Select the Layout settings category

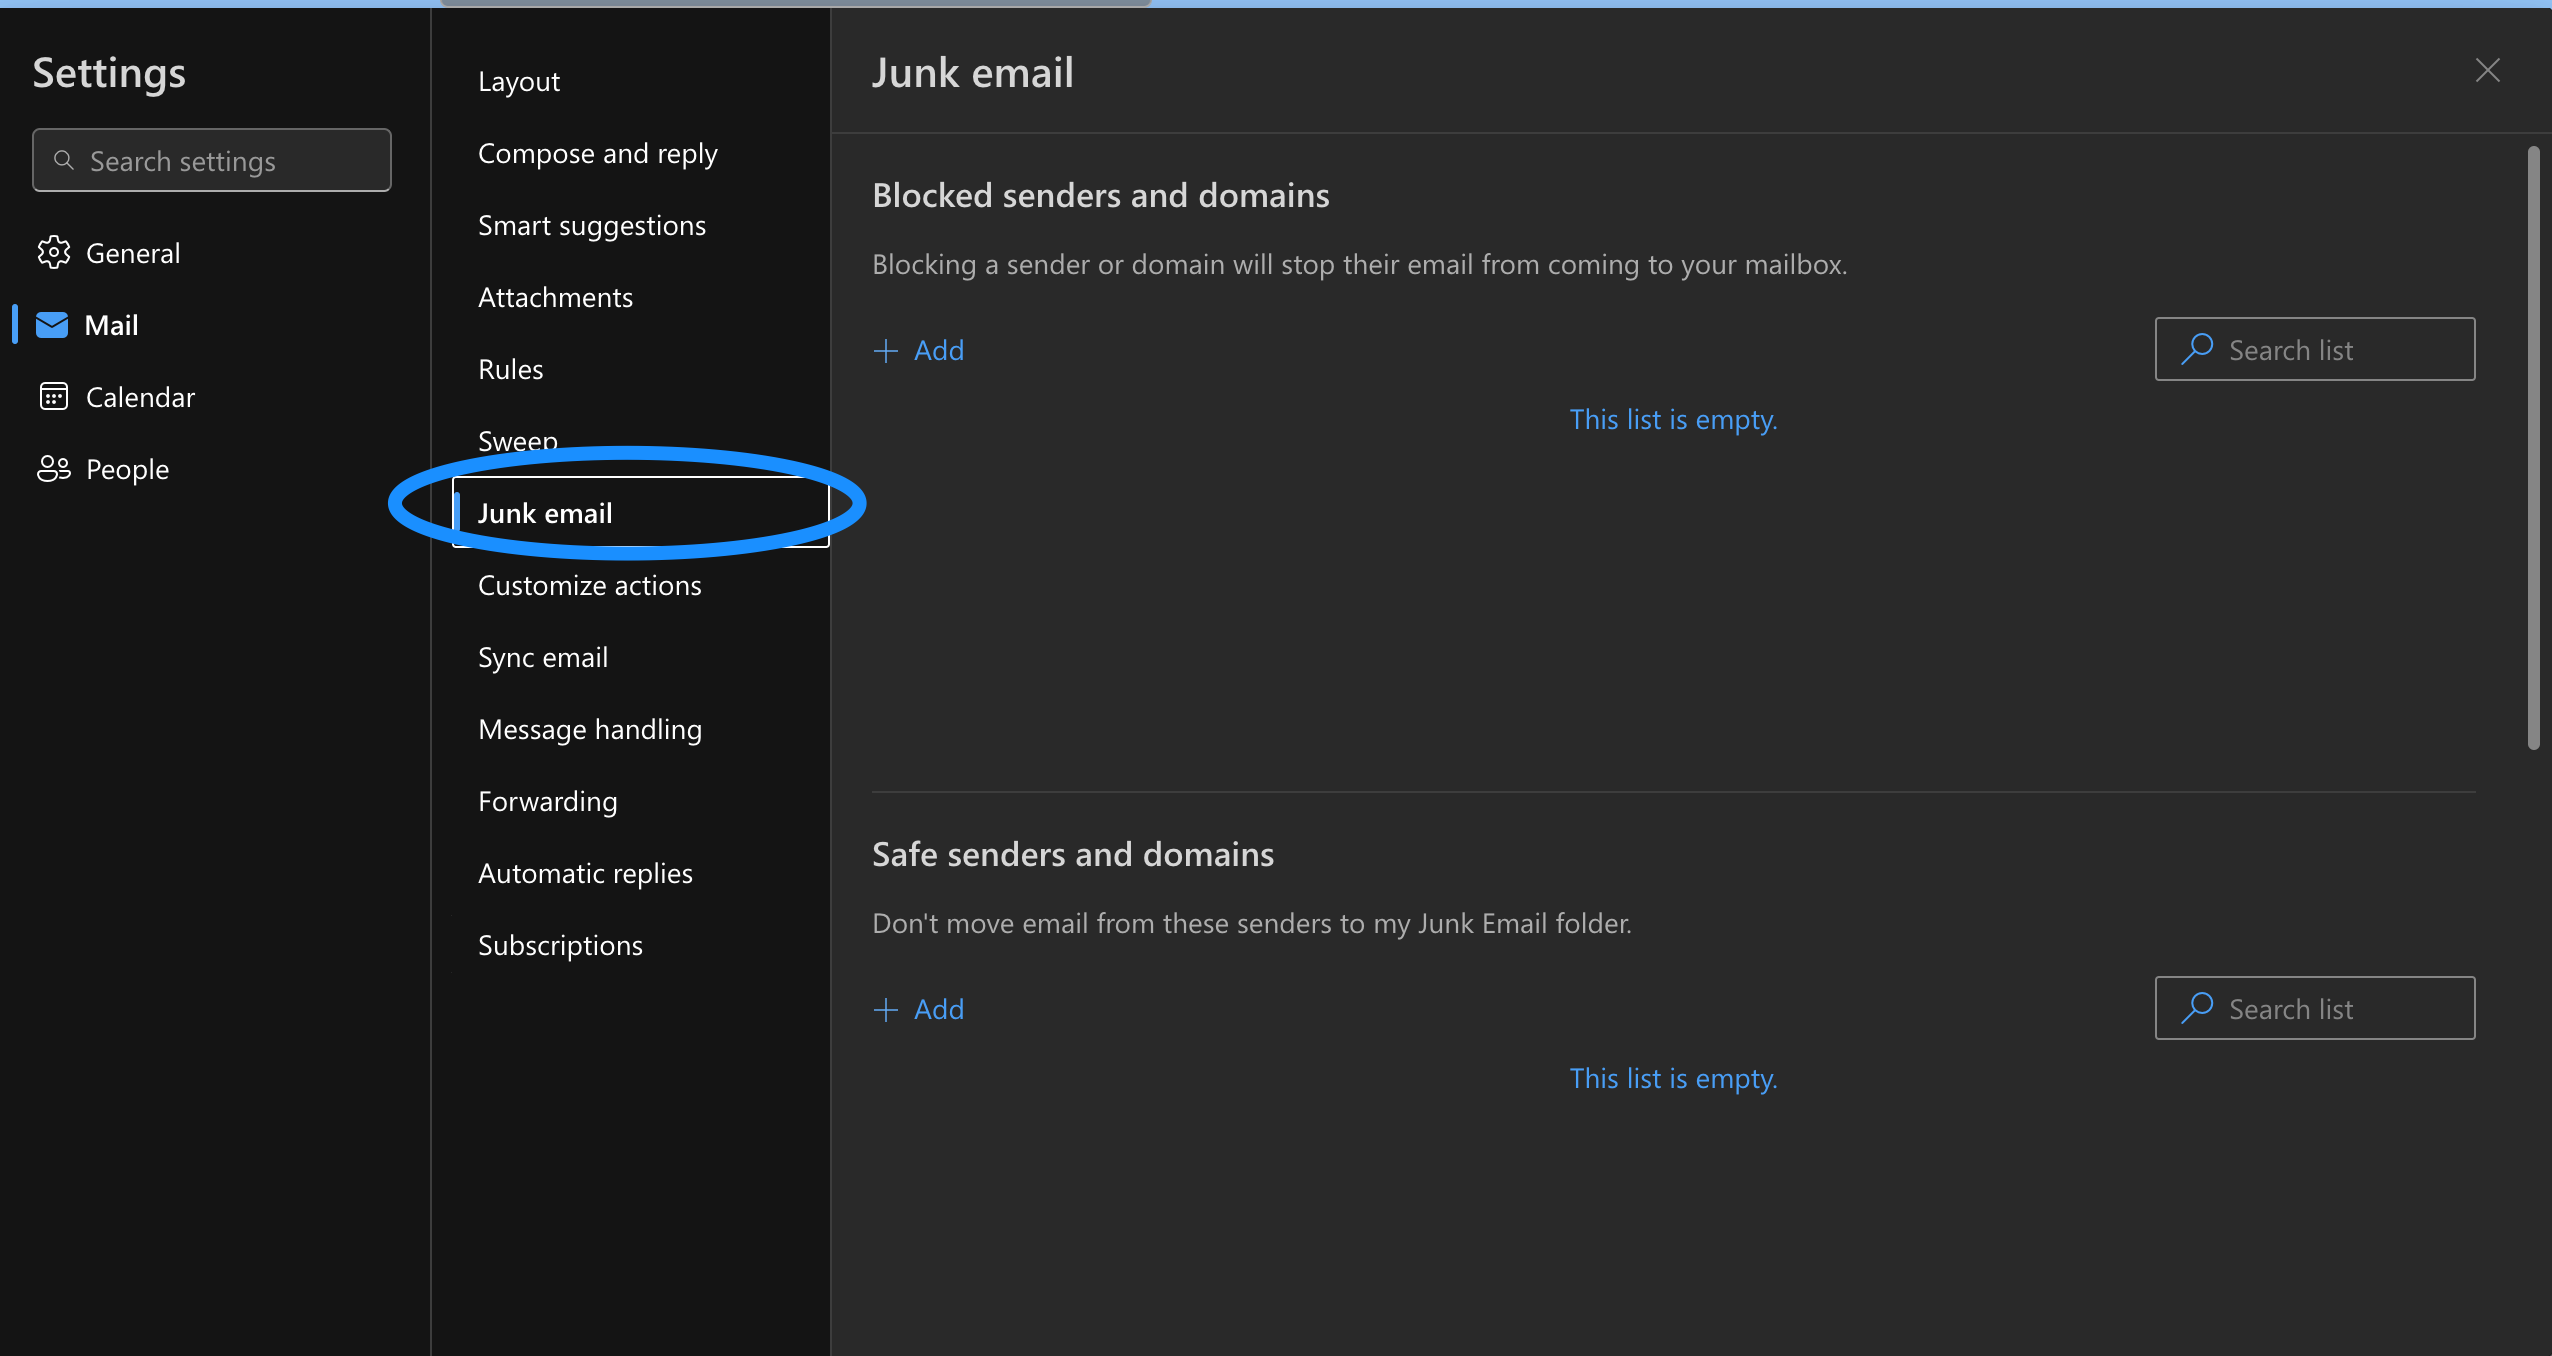click(x=519, y=81)
